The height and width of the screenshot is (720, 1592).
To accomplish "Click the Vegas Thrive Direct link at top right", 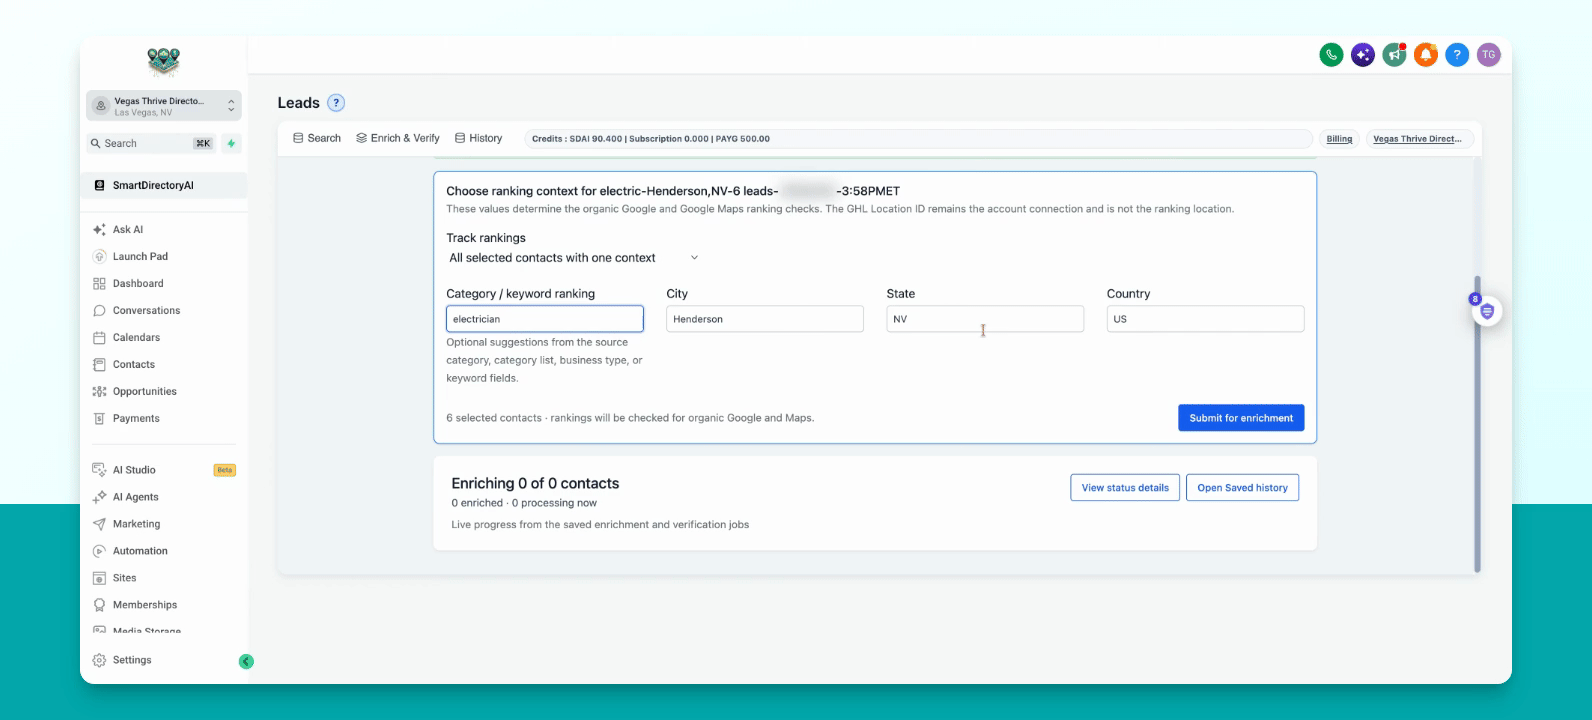I will click(1418, 139).
